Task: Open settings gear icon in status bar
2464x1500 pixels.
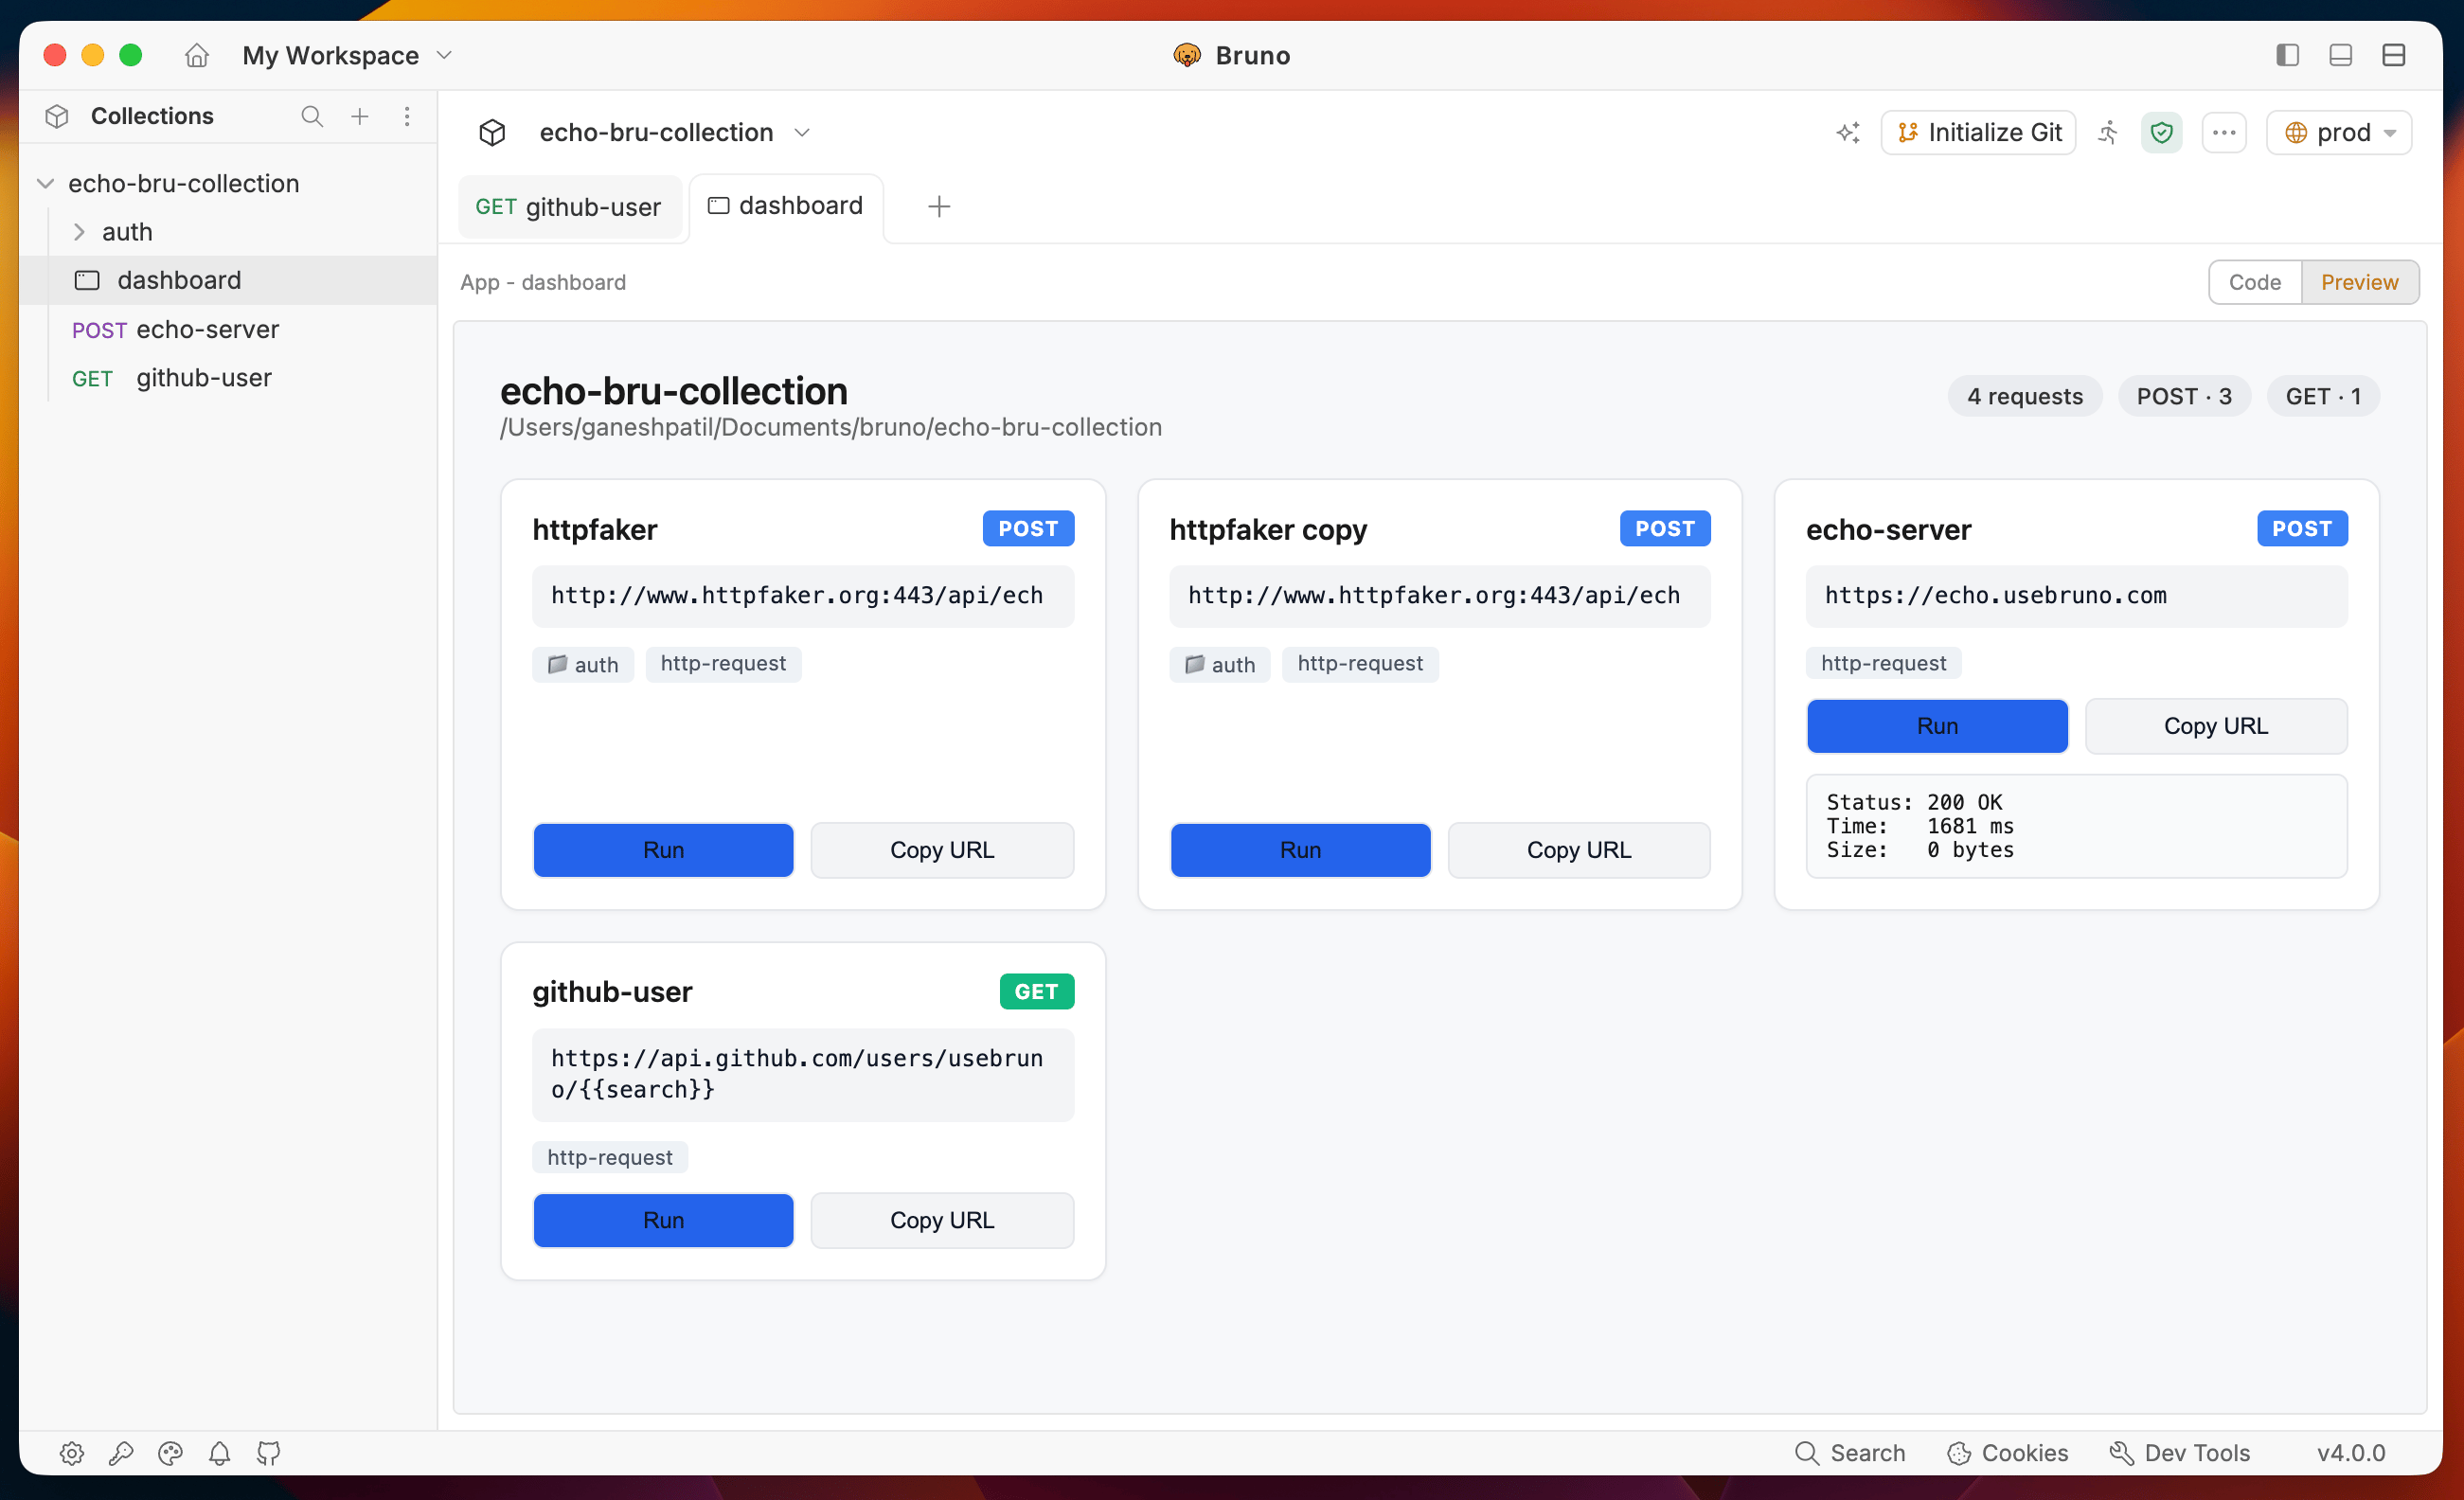Action: pyautogui.click(x=72, y=1453)
